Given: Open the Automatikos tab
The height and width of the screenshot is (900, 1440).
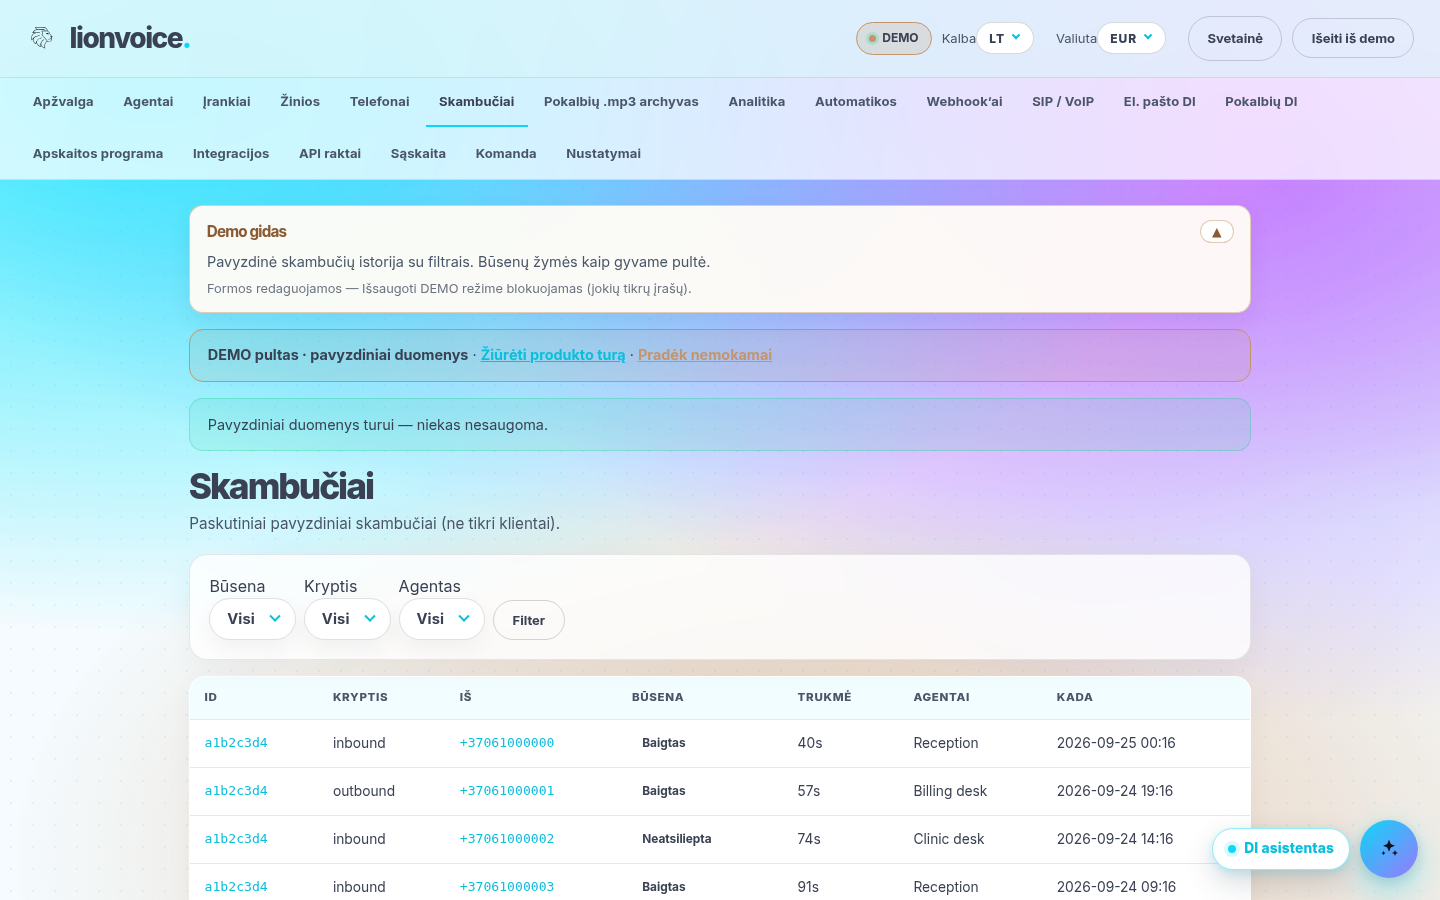Looking at the screenshot, I should point(856,102).
